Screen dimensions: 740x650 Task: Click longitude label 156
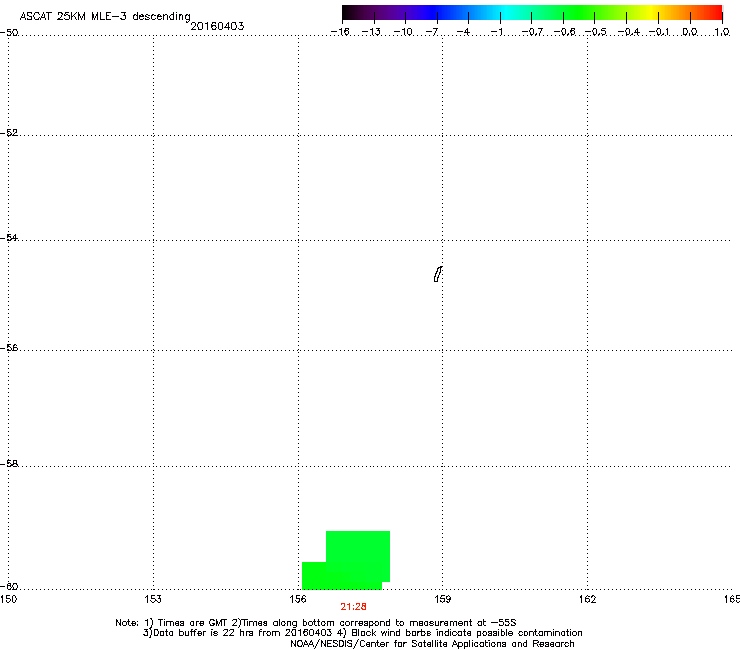[298, 599]
